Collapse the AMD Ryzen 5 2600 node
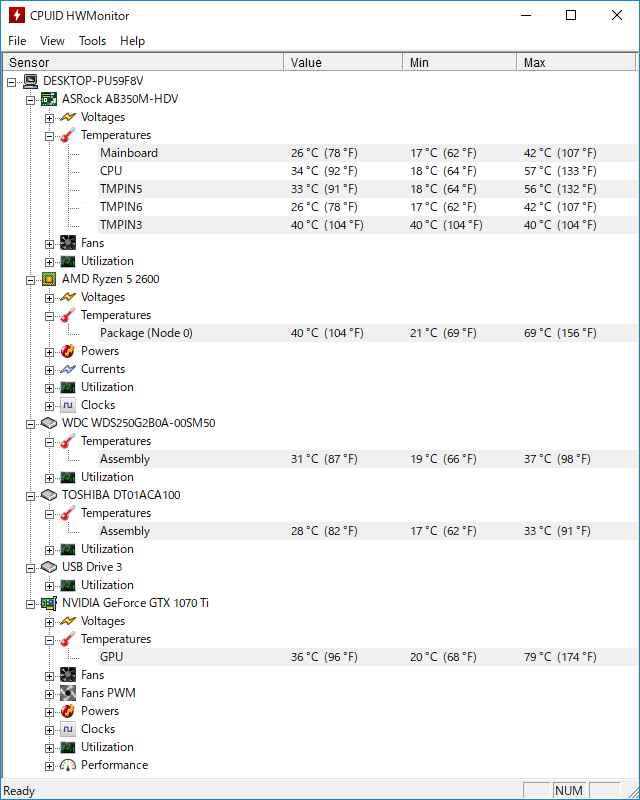 [x=30, y=280]
